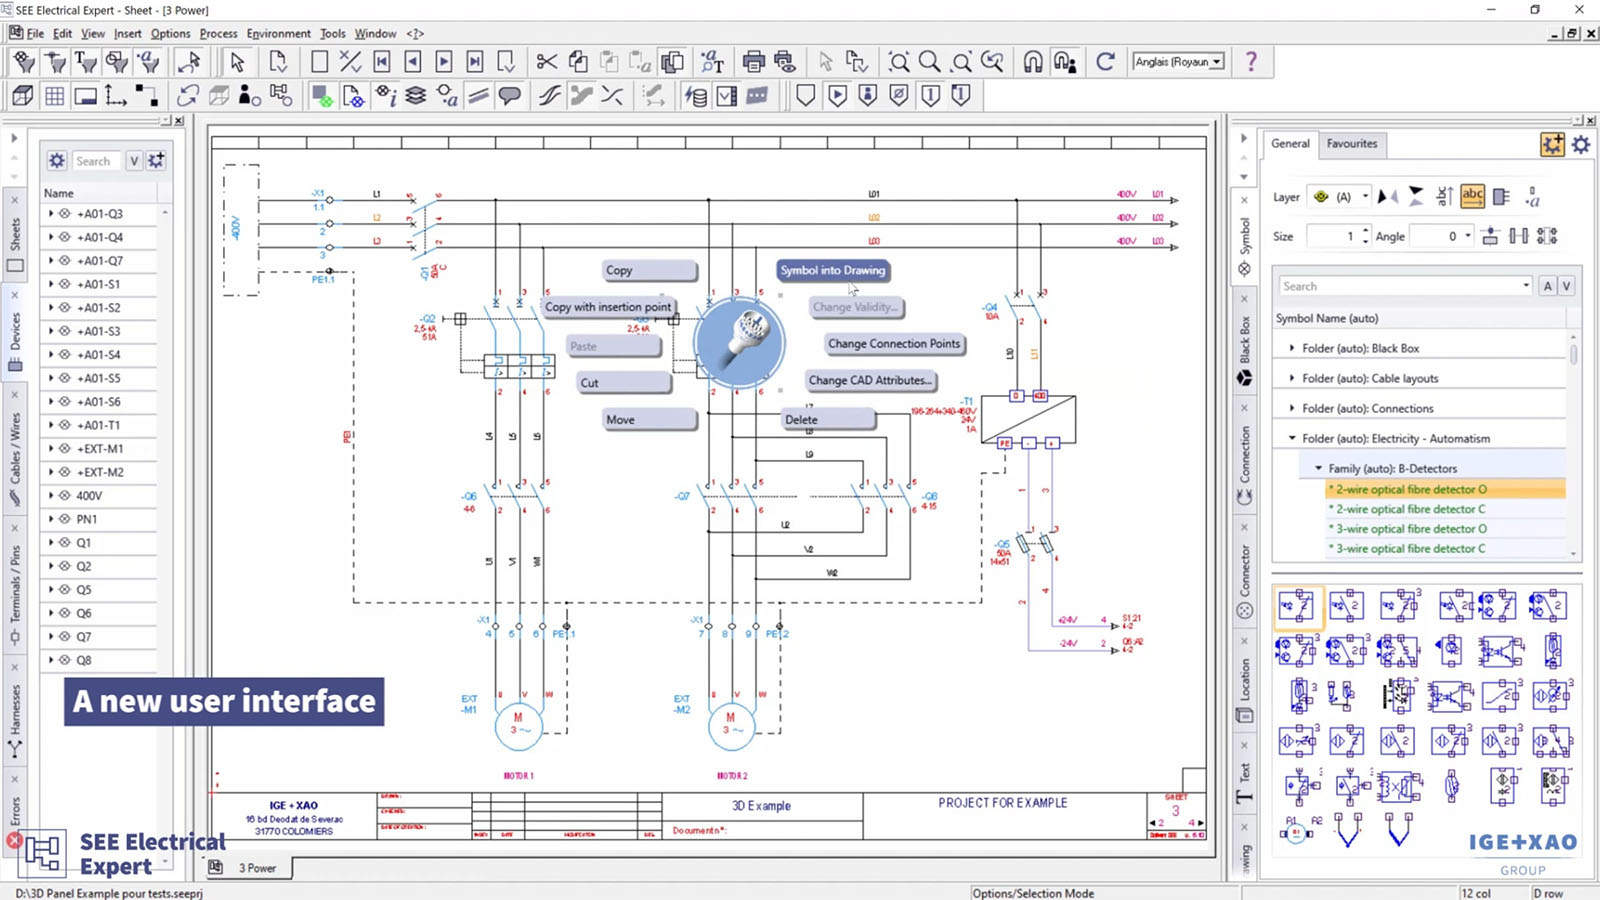Viewport: 1600px width, 900px height.
Task: Open the Process menu
Action: click(x=218, y=33)
